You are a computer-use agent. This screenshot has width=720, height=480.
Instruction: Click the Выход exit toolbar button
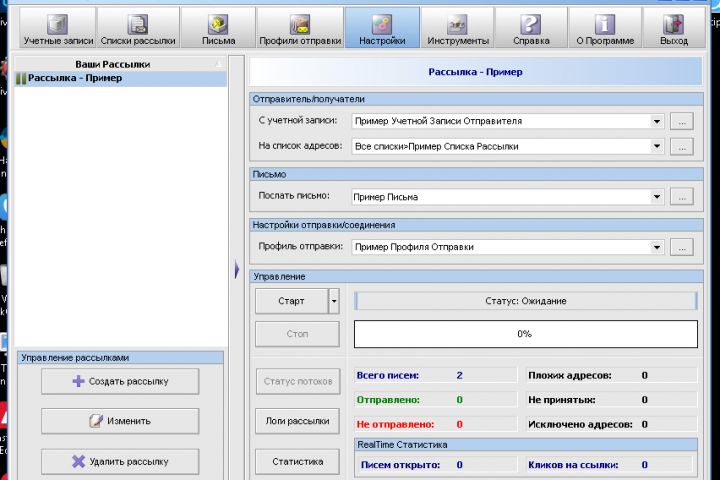tap(674, 28)
